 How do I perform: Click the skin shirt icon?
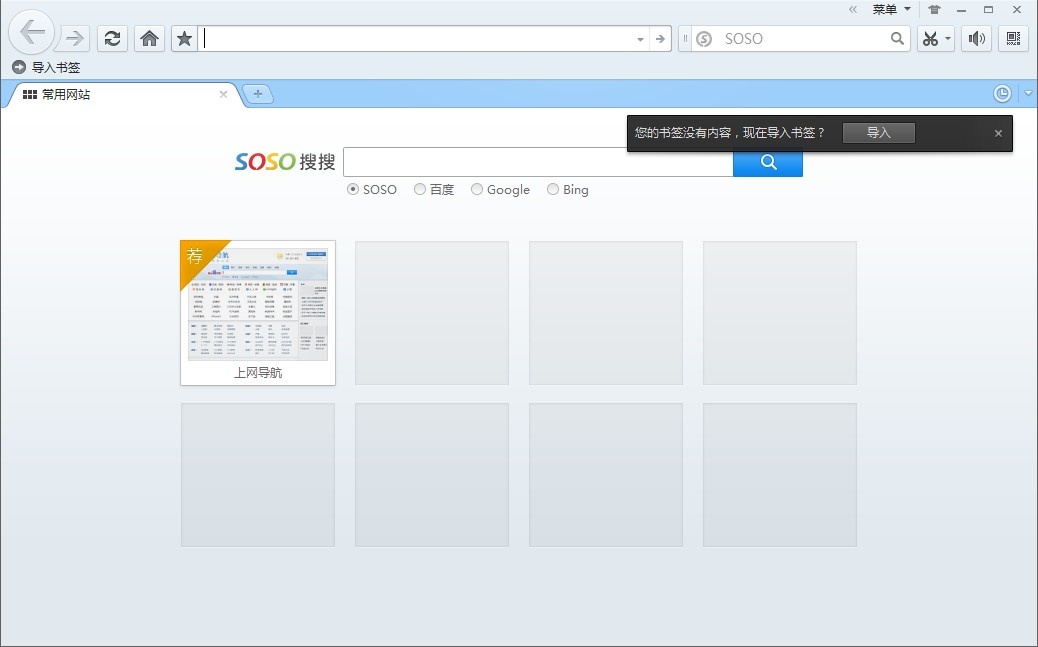tap(934, 9)
